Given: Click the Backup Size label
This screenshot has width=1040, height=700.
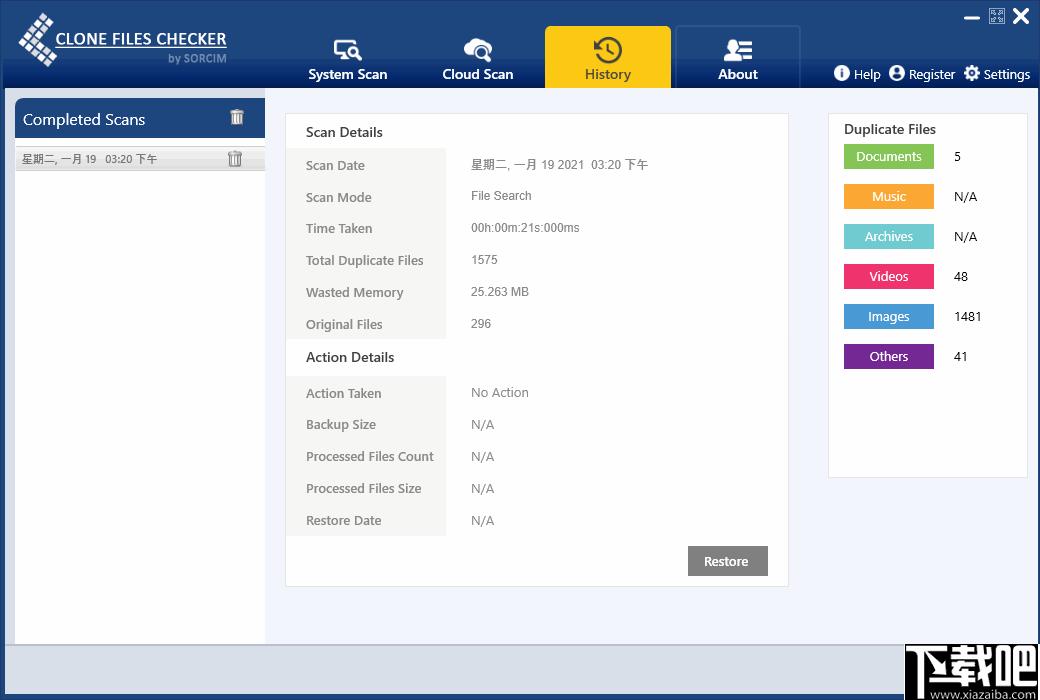Looking at the screenshot, I should [x=341, y=425].
